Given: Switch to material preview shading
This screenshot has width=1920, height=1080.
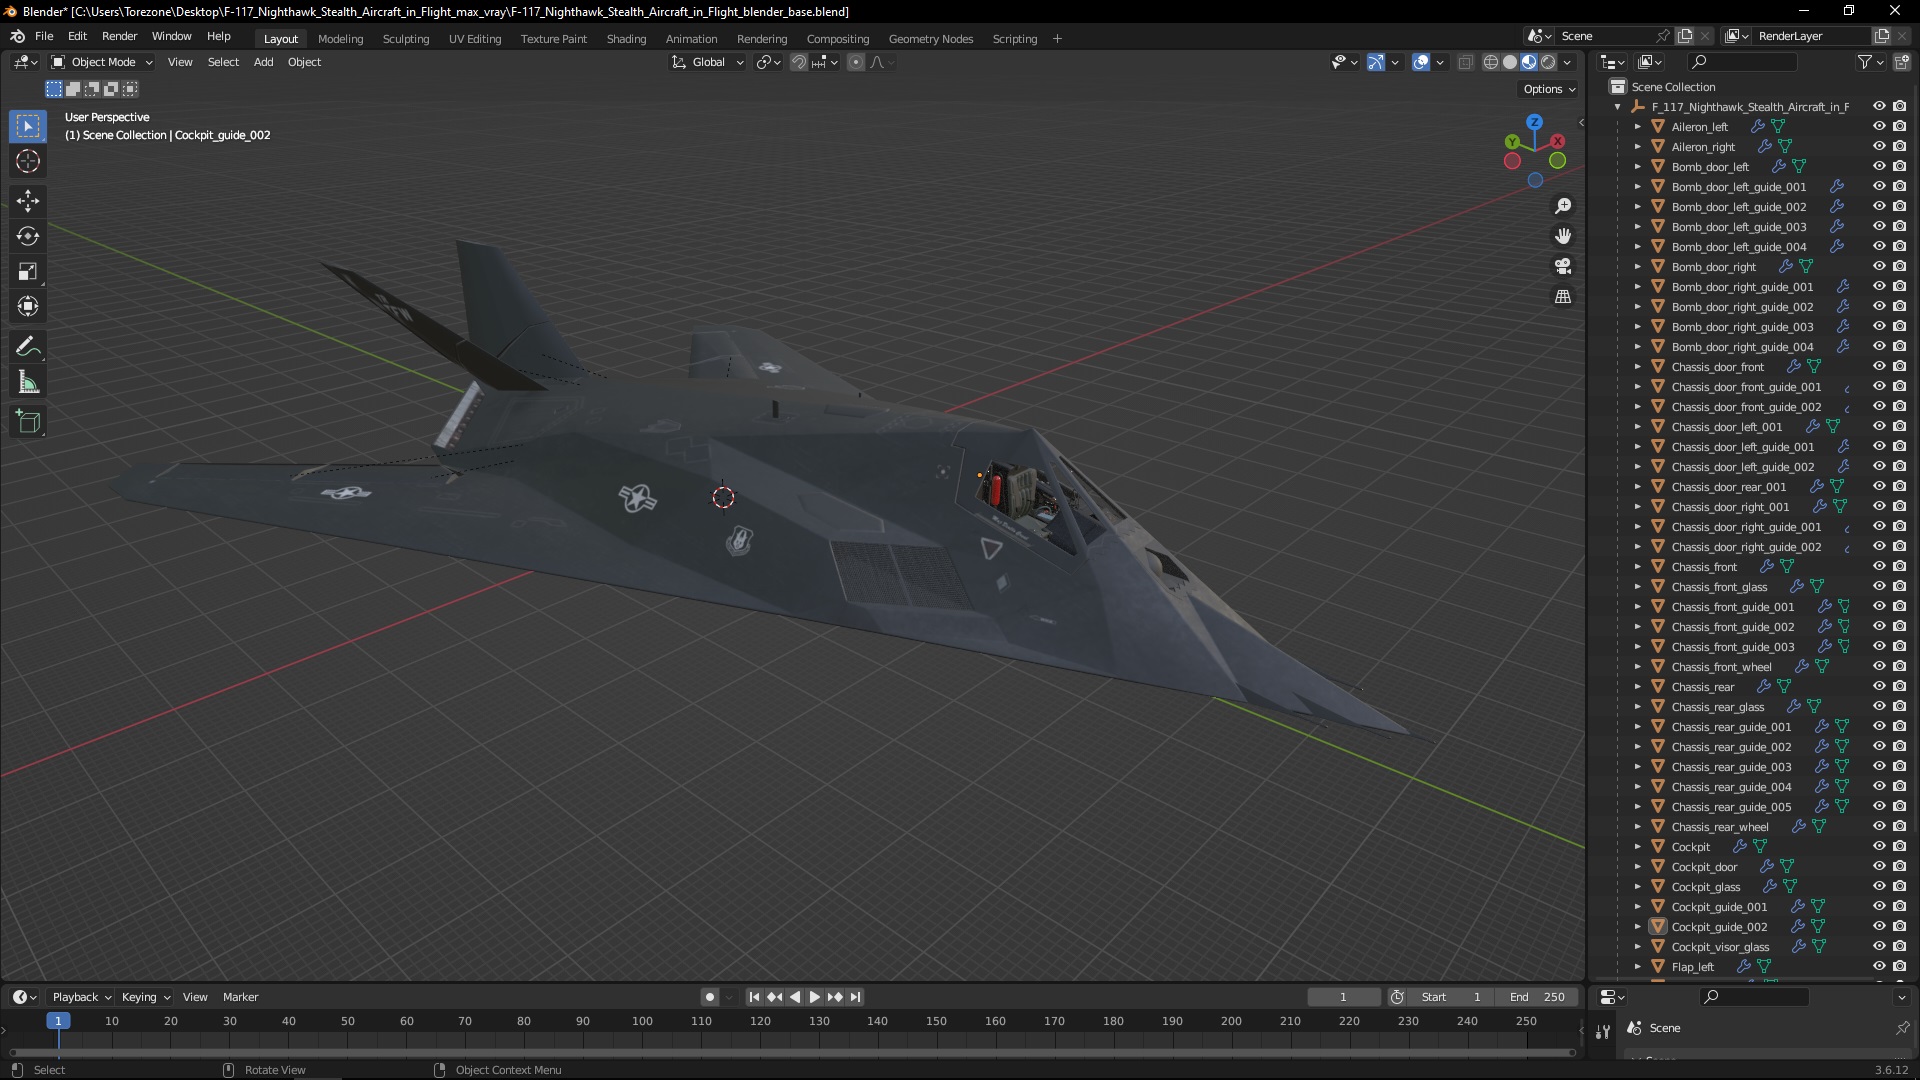Looking at the screenshot, I should click(1529, 62).
